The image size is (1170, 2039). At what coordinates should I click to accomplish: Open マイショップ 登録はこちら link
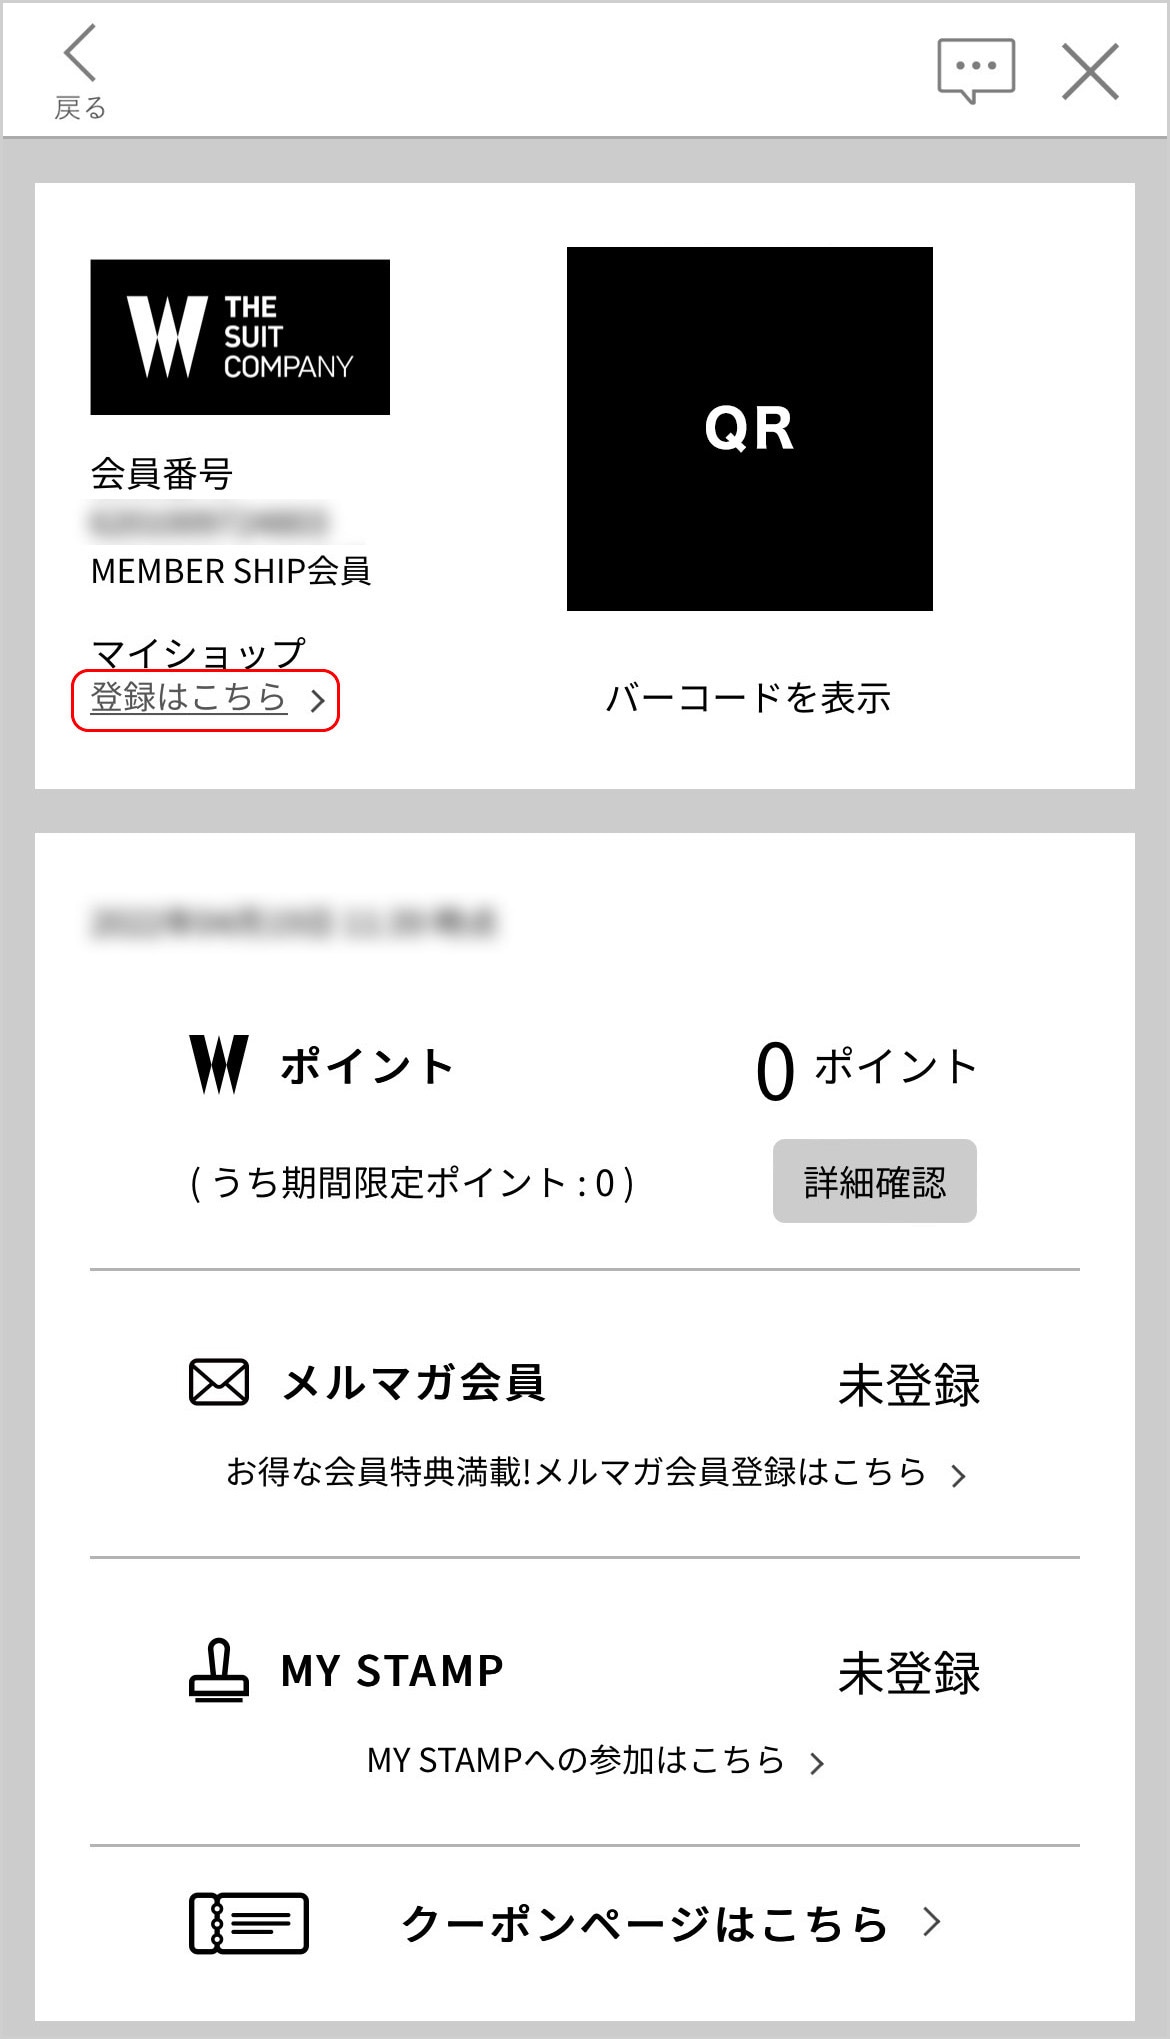(189, 697)
